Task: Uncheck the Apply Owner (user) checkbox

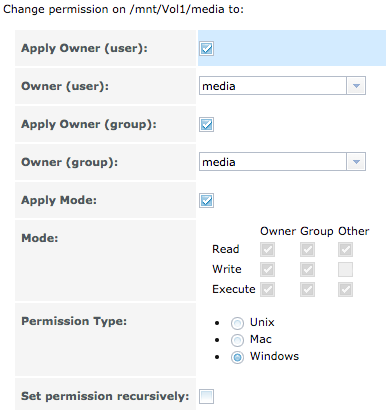Action: [x=206, y=48]
